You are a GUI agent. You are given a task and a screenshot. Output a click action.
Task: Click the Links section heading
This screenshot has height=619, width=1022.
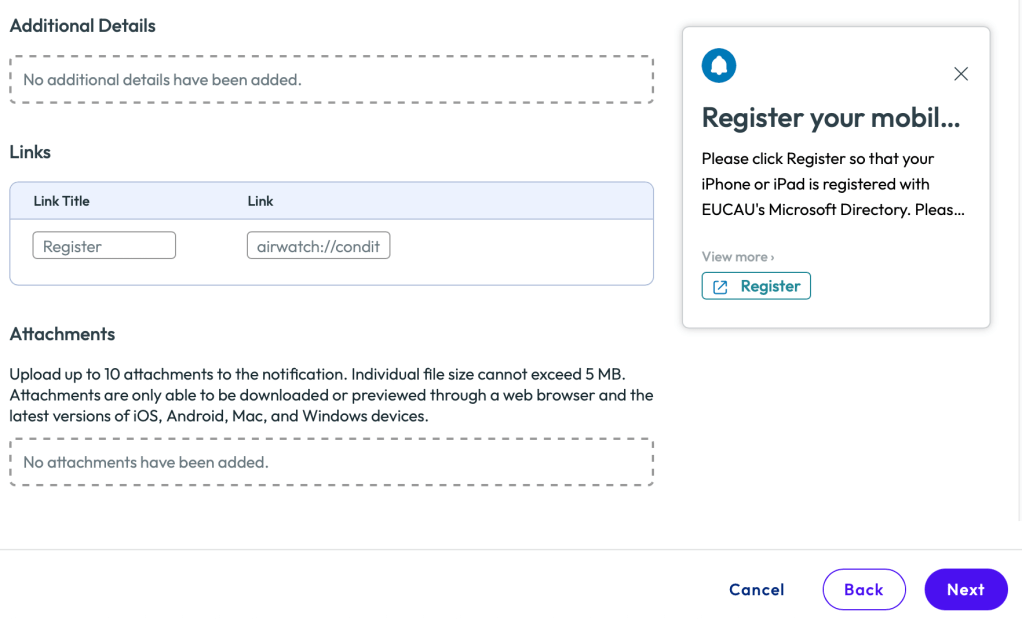point(30,152)
